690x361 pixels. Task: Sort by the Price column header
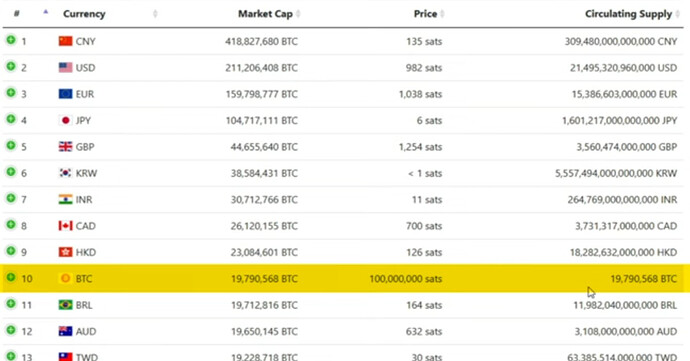[425, 14]
